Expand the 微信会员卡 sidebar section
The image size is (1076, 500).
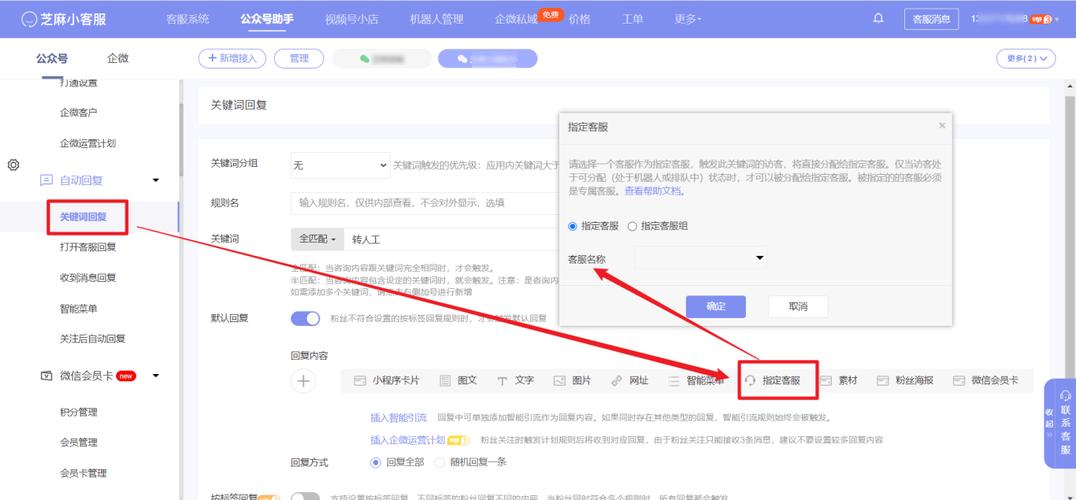point(156,376)
